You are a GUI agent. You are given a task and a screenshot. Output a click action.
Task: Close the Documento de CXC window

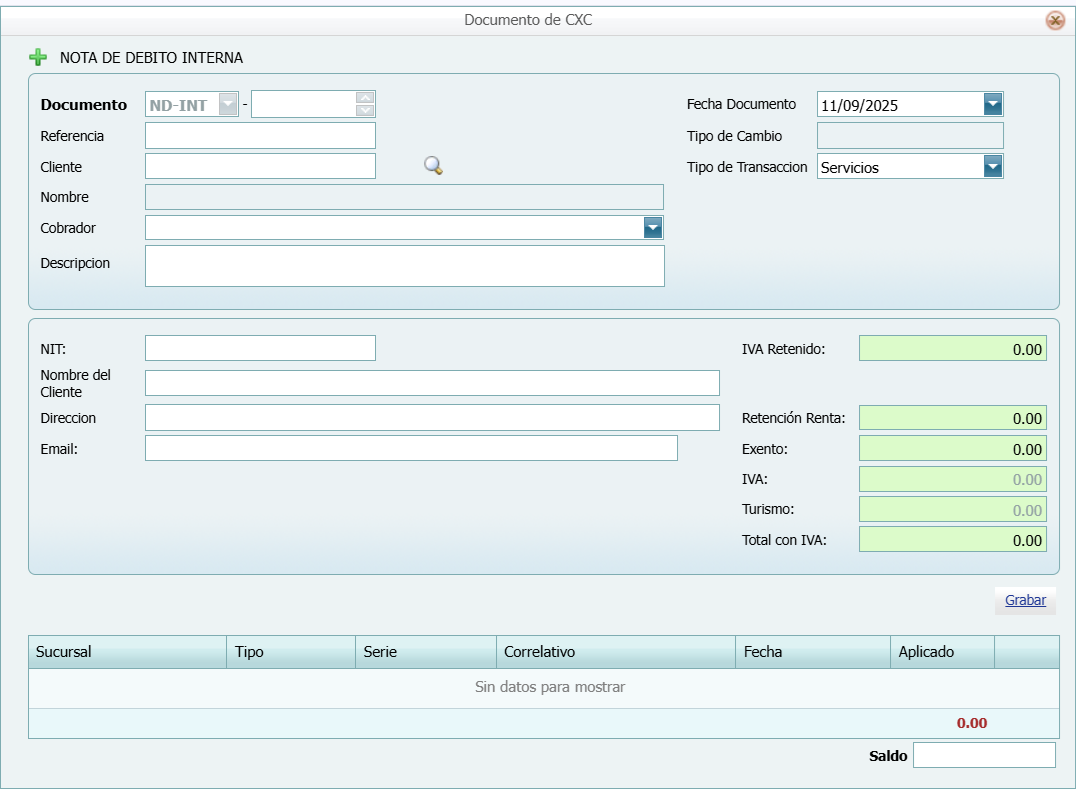pos(1054,20)
